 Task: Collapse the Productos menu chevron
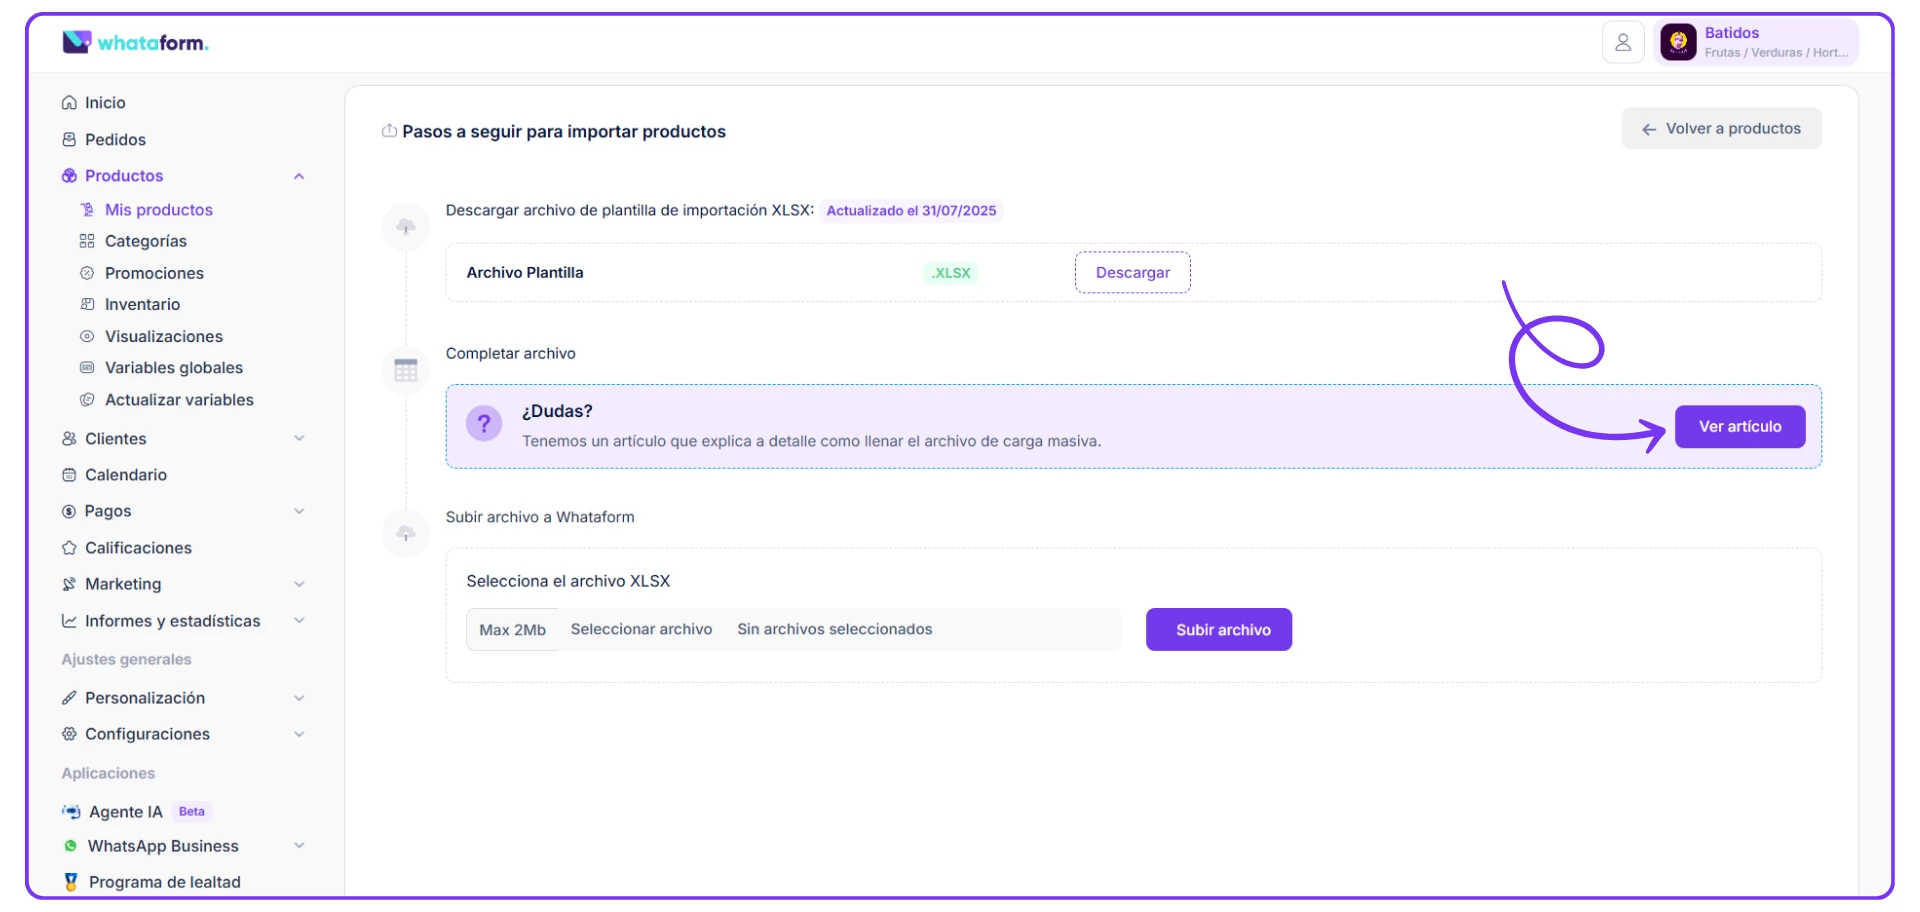pos(298,176)
